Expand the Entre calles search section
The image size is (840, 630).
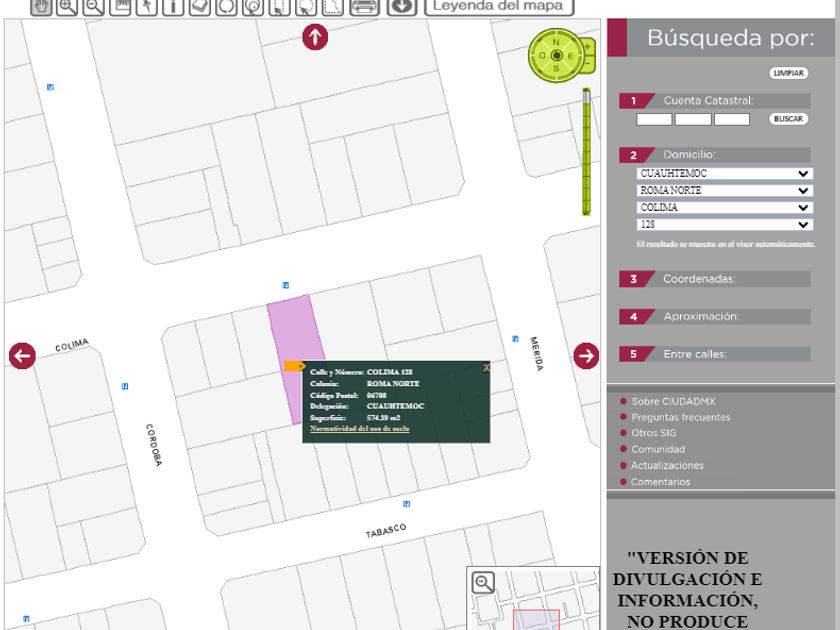[x=715, y=354]
